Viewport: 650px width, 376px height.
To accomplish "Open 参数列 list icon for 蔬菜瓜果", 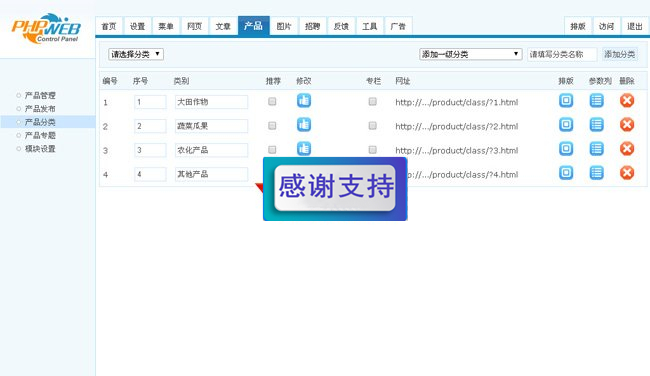I will pos(597,125).
